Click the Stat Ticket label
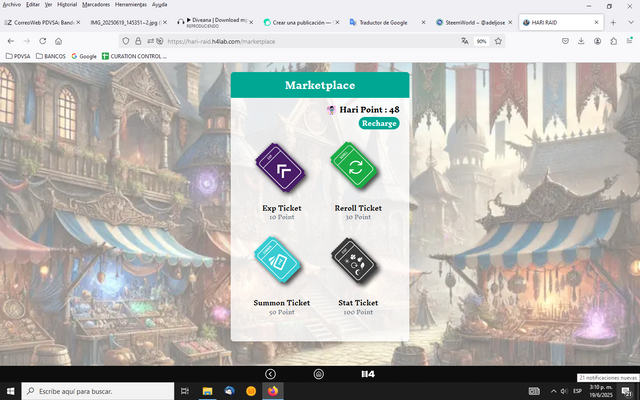 click(x=358, y=303)
